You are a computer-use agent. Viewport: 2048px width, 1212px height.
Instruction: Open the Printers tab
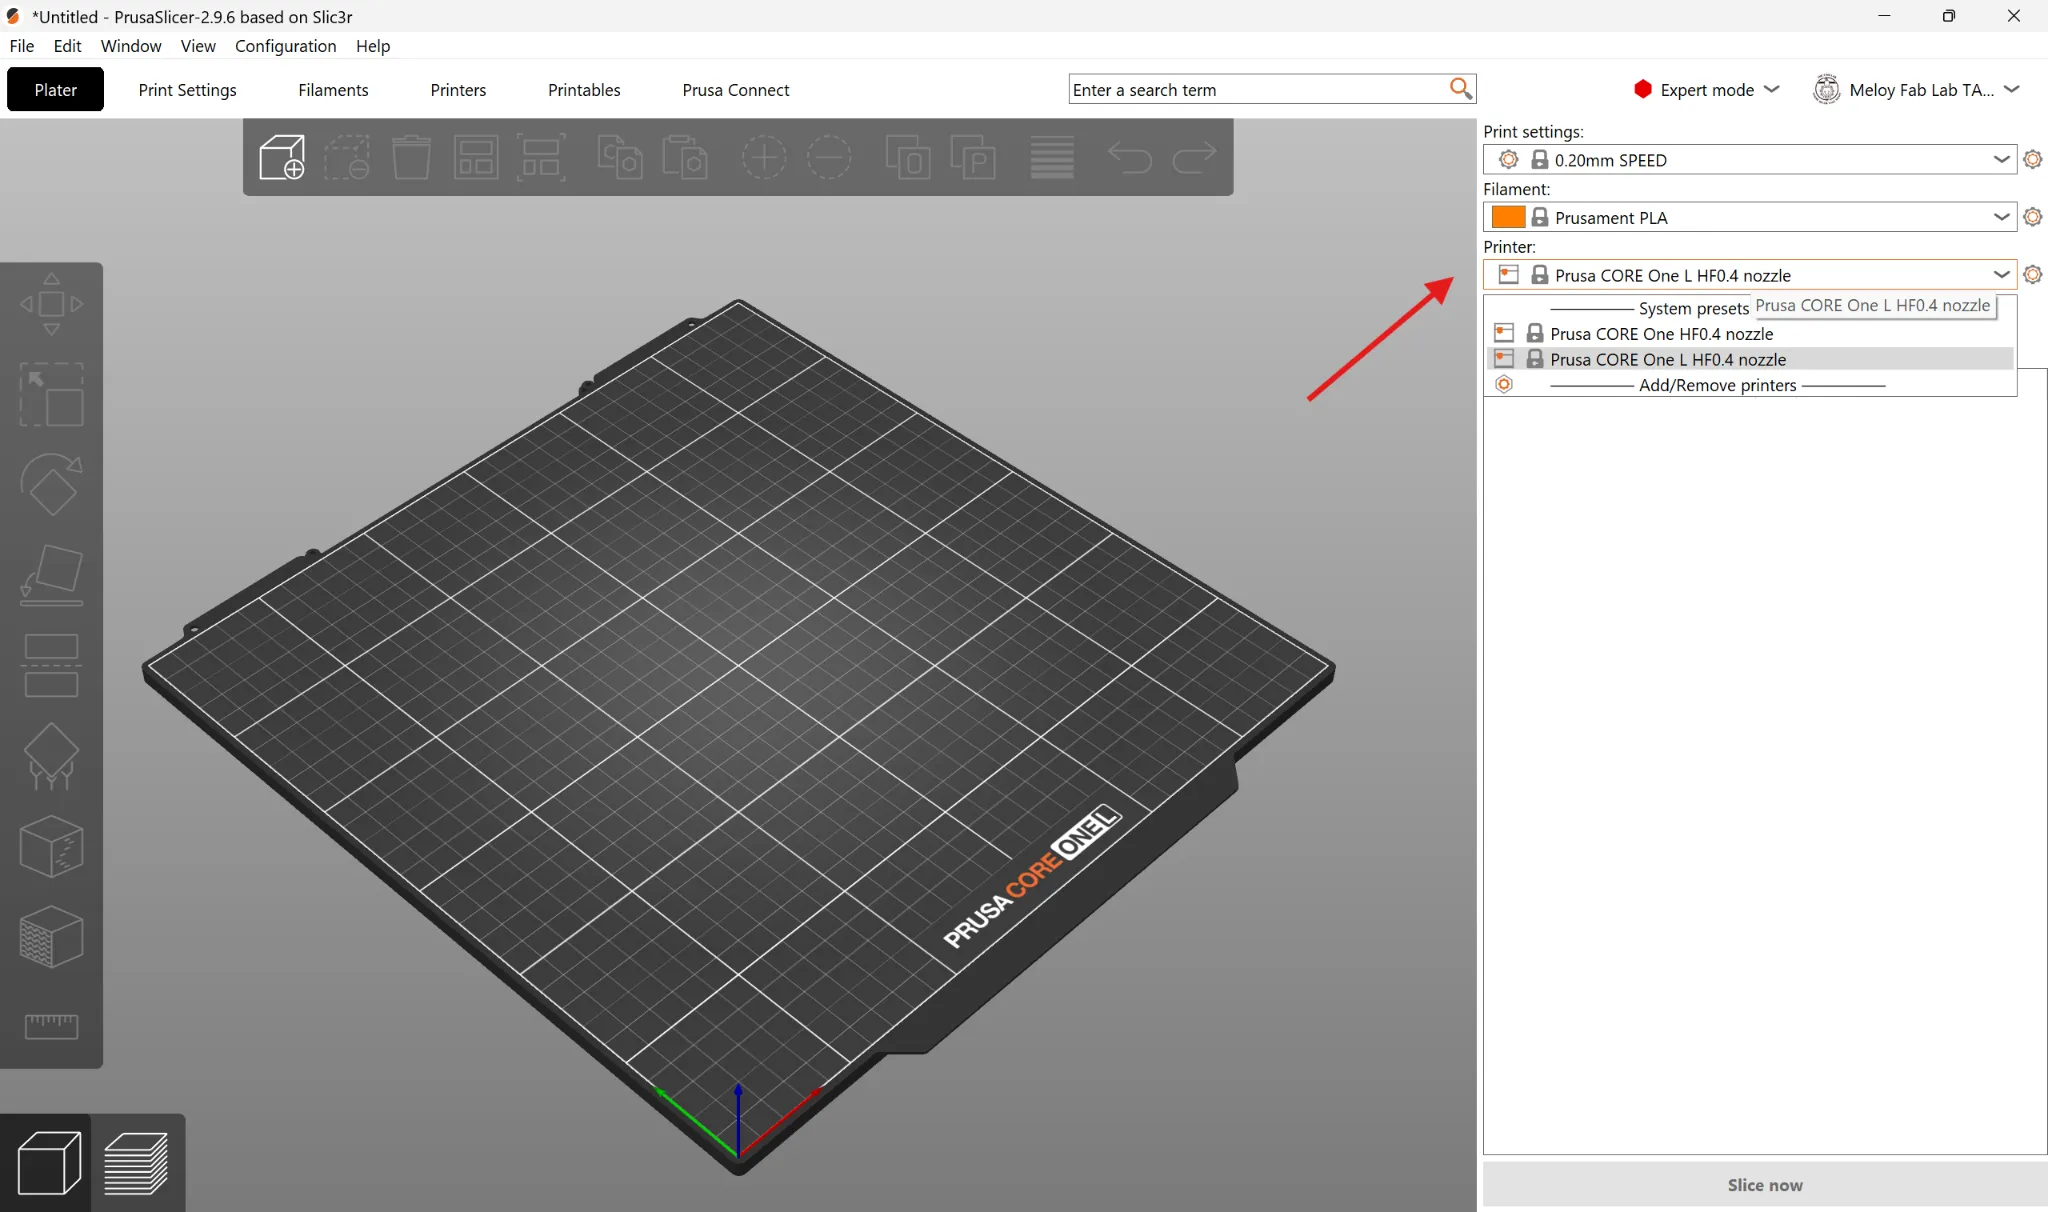[458, 90]
